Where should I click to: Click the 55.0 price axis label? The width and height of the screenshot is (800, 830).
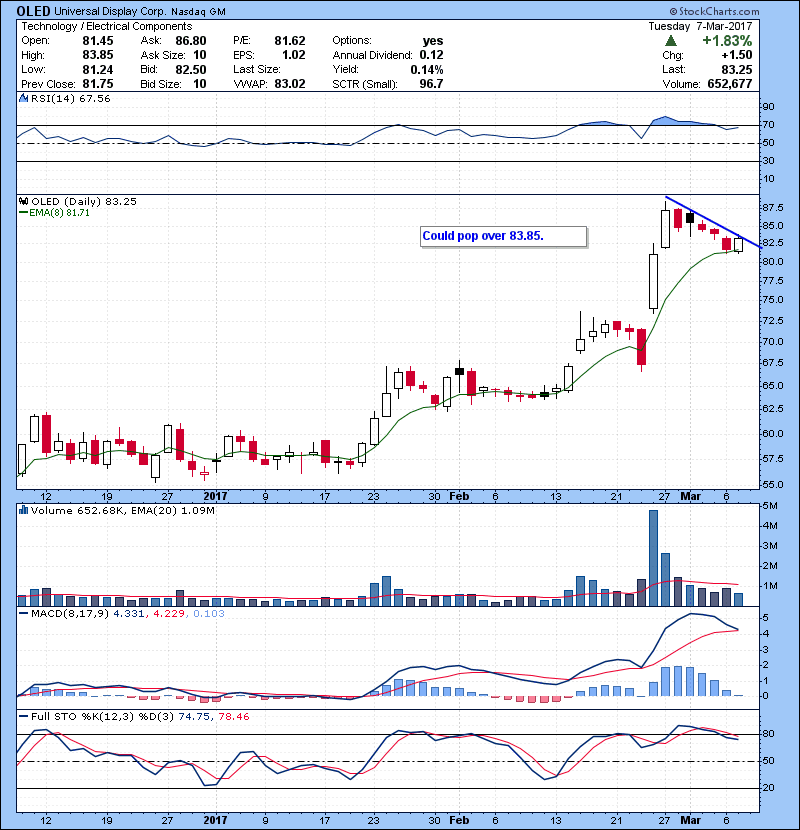pos(774,485)
